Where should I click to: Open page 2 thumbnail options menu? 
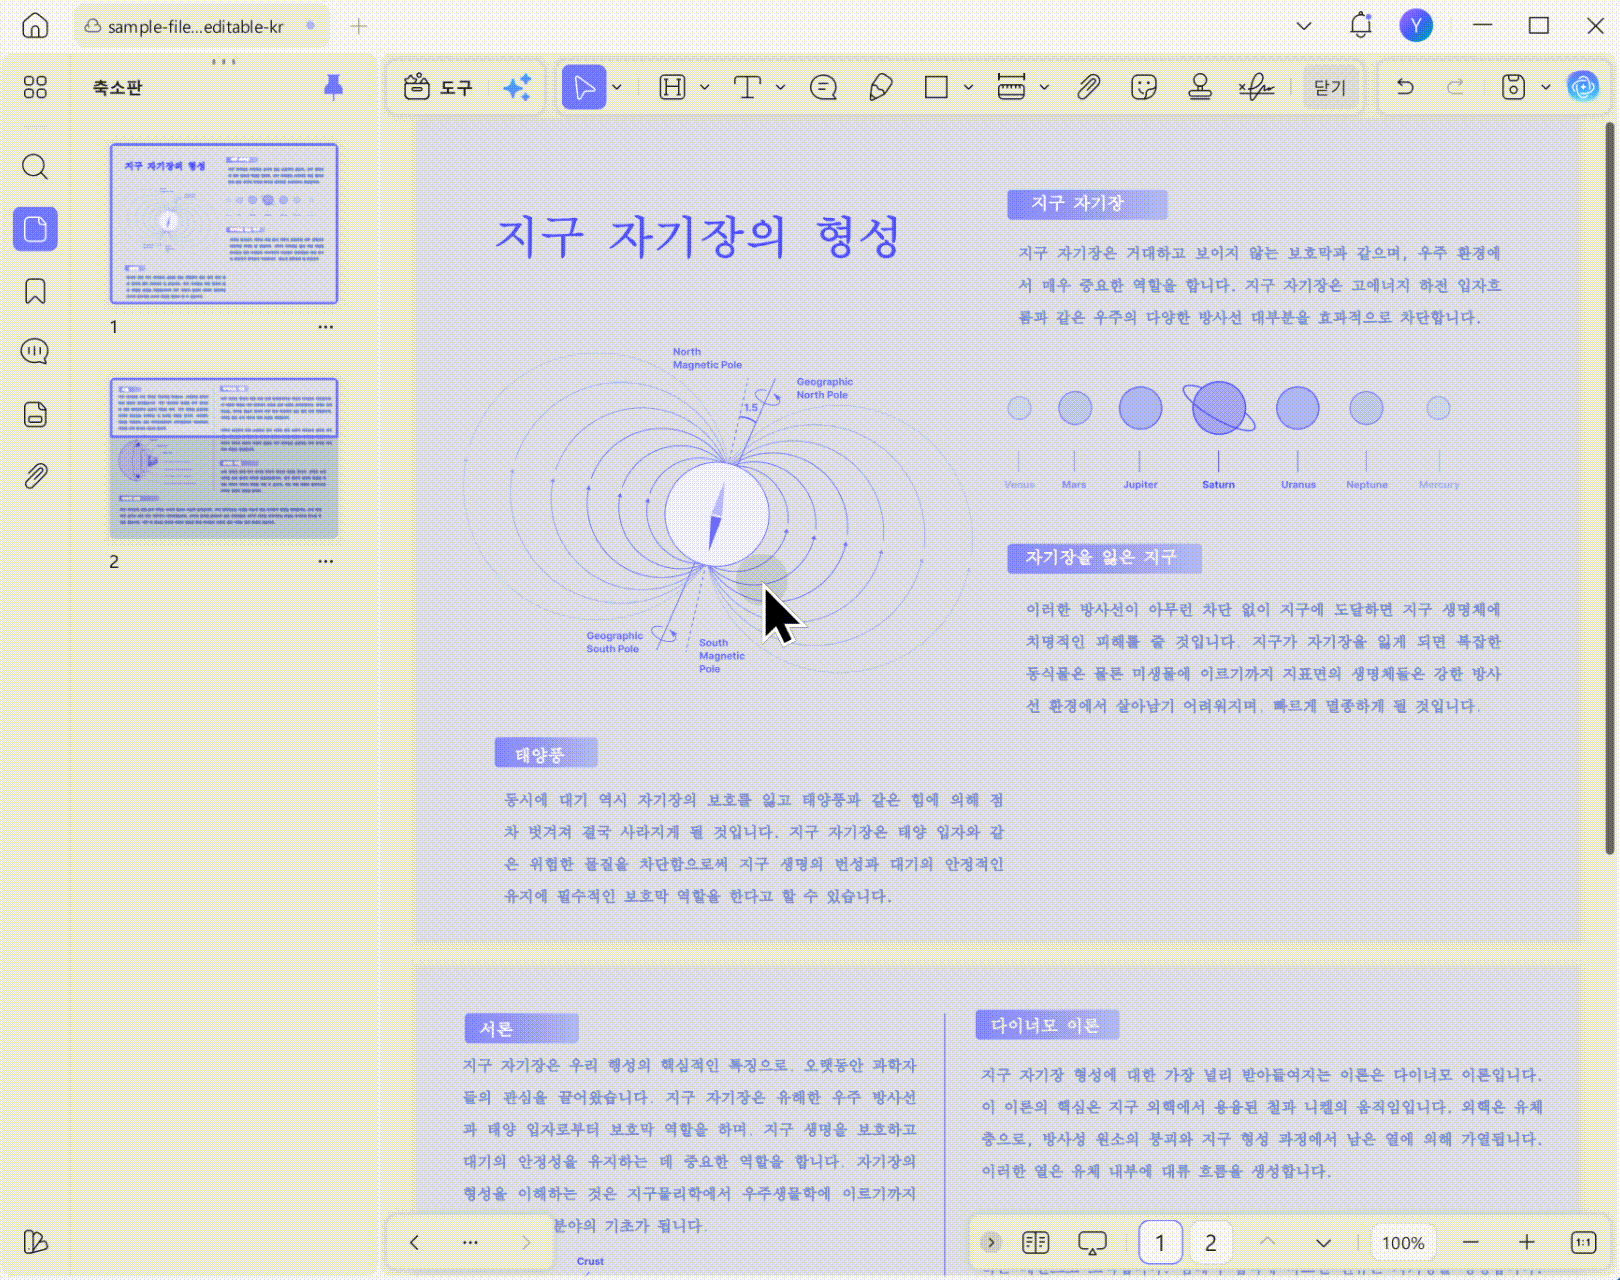326,561
